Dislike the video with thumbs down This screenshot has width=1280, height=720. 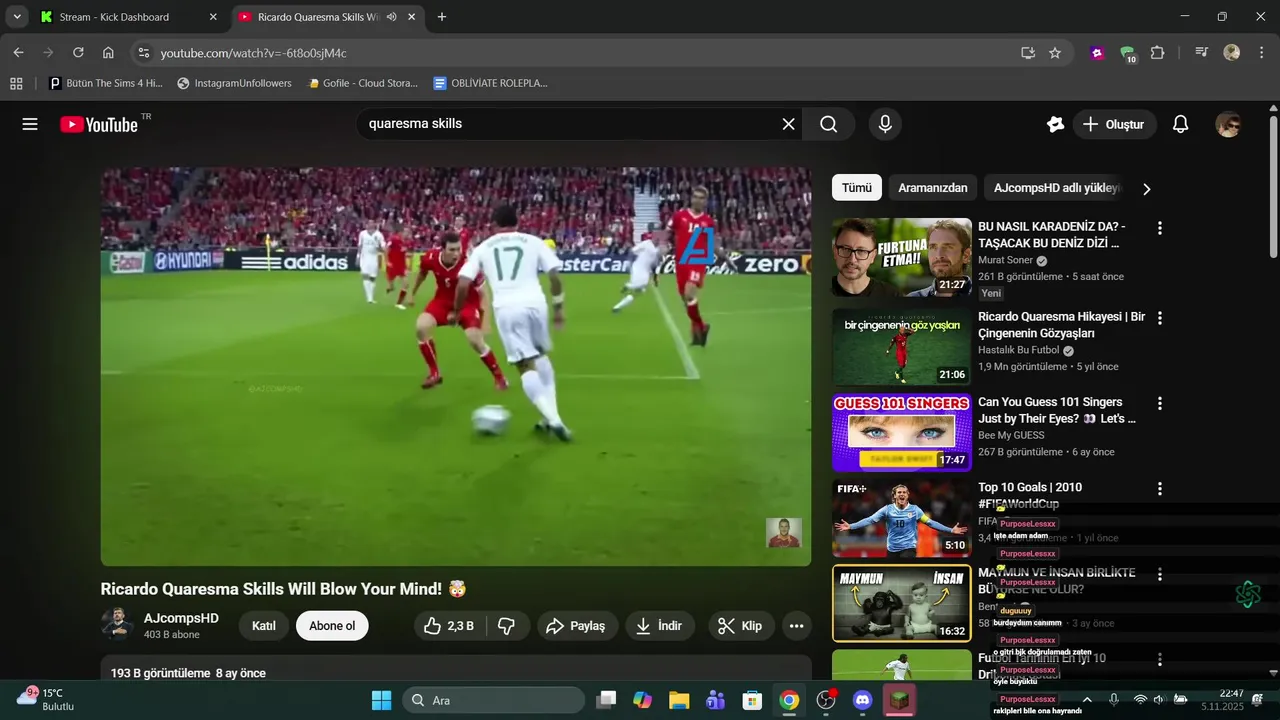point(507,626)
